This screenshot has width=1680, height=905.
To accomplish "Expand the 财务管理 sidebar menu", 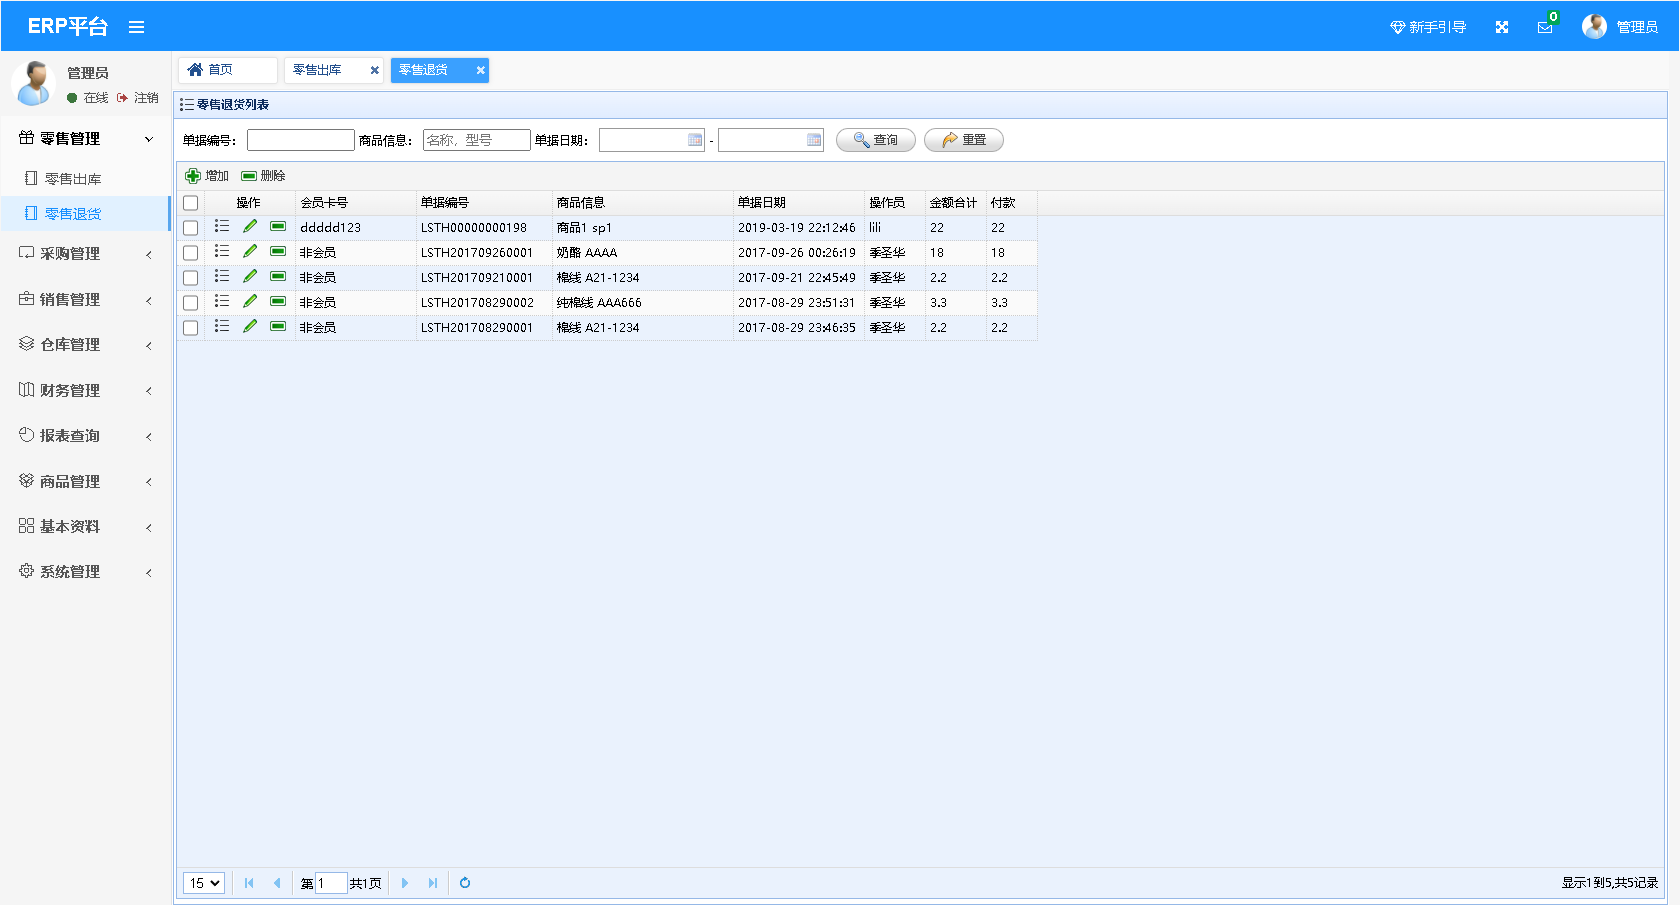I will point(85,390).
